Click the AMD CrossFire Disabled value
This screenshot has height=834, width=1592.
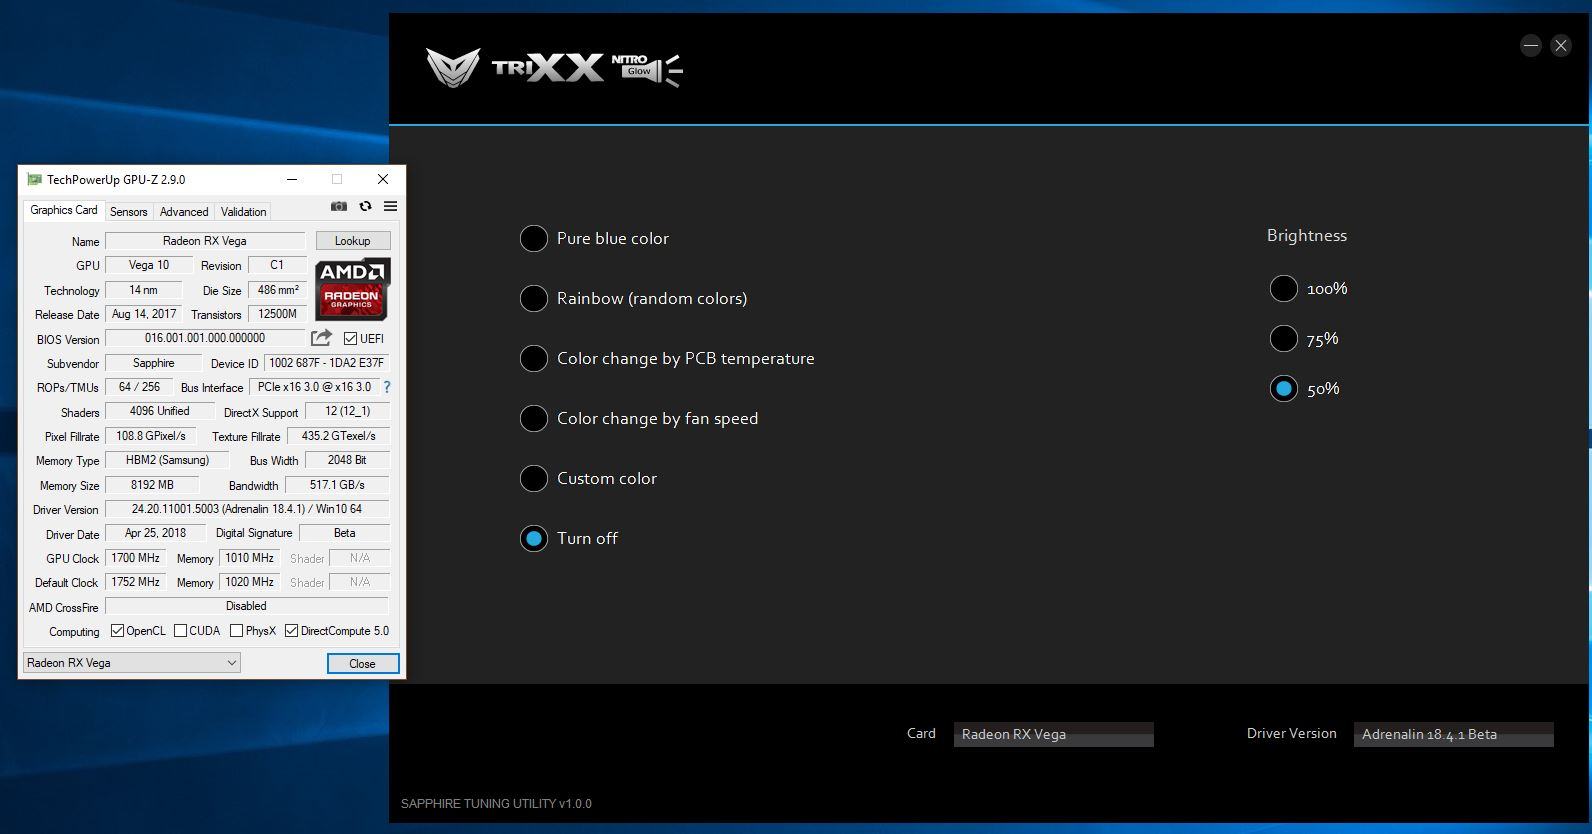[247, 606]
